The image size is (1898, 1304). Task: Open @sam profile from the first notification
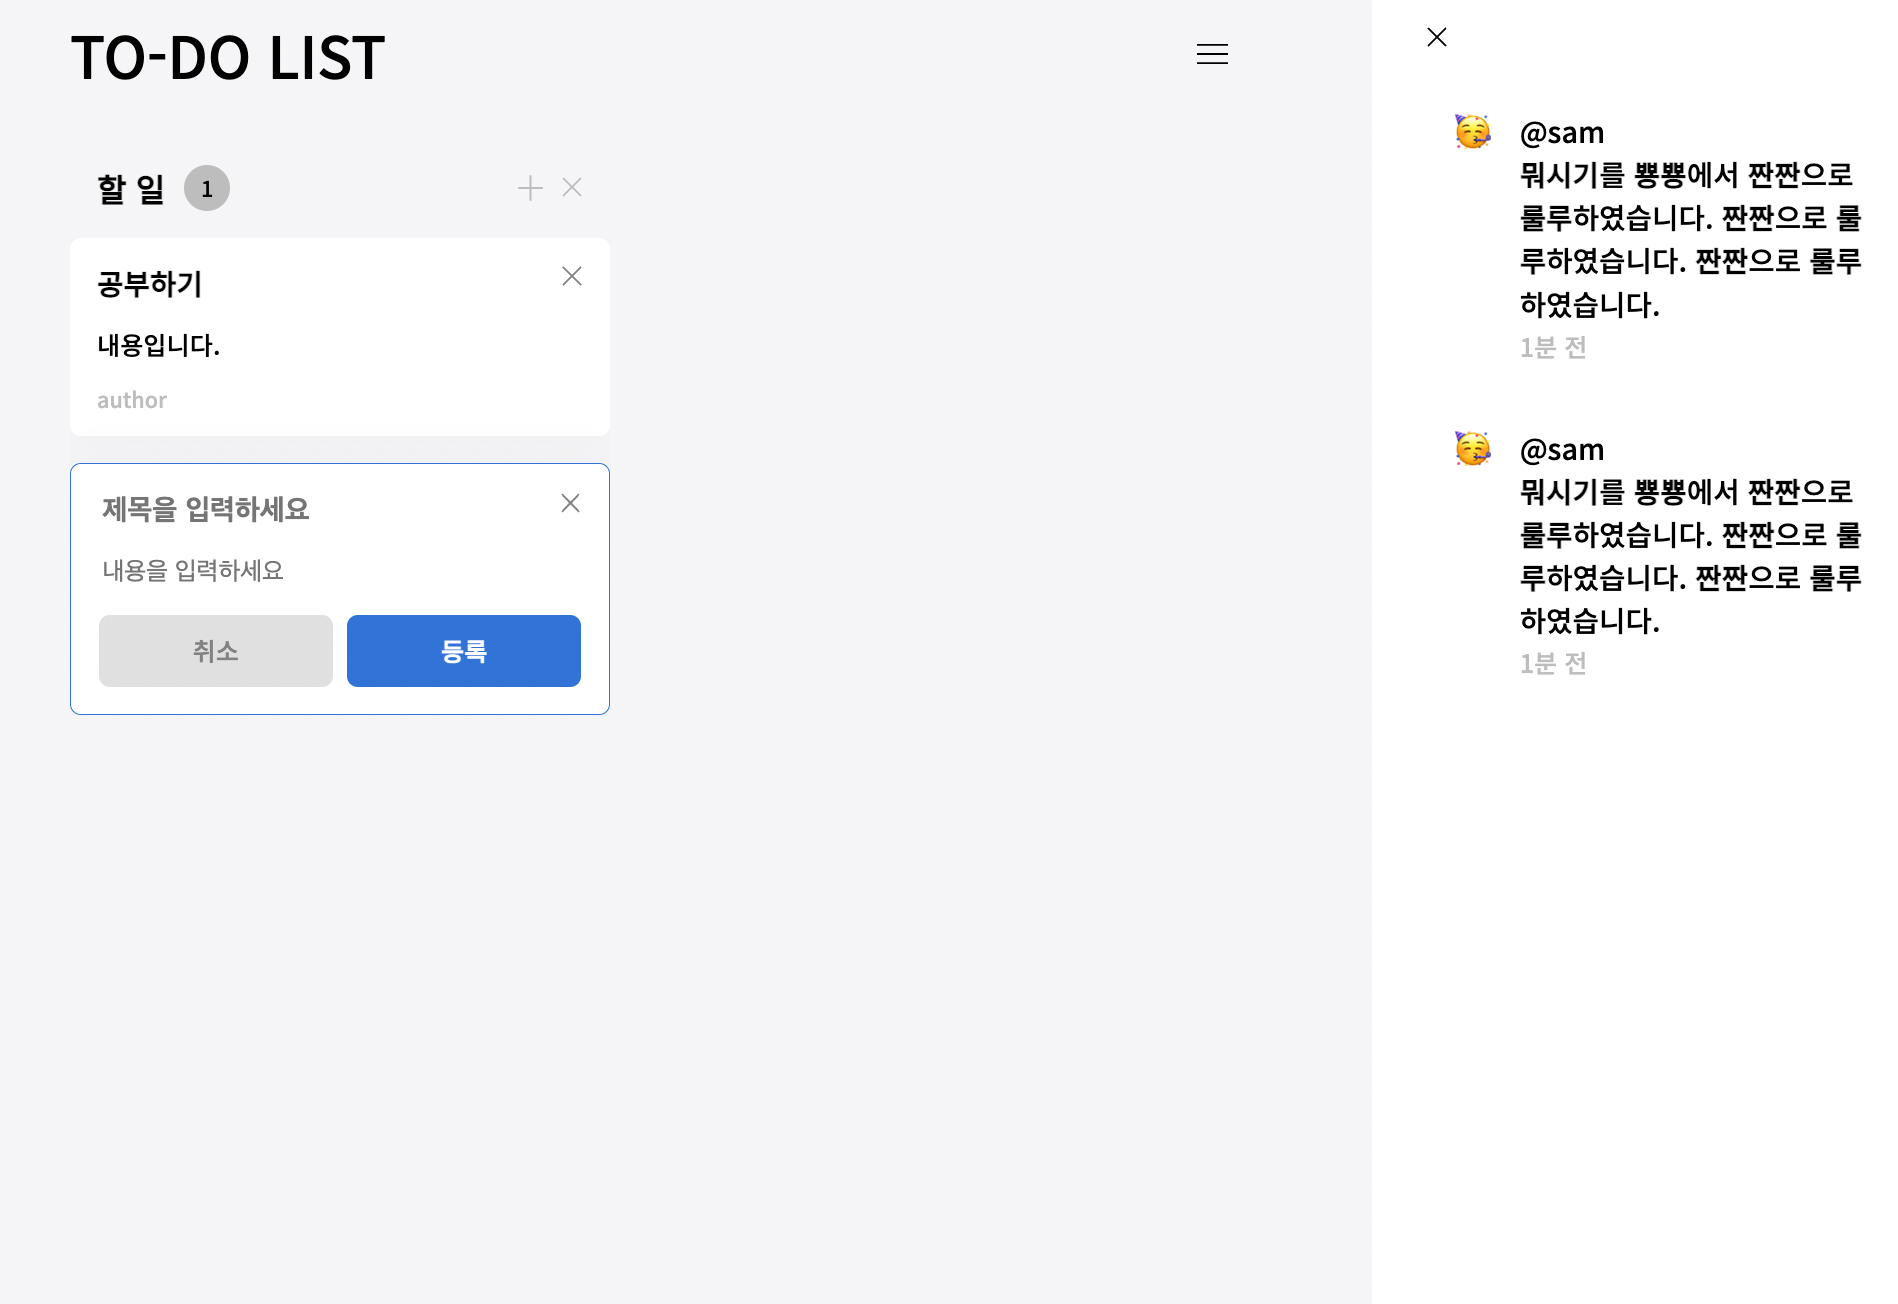pyautogui.click(x=1562, y=131)
